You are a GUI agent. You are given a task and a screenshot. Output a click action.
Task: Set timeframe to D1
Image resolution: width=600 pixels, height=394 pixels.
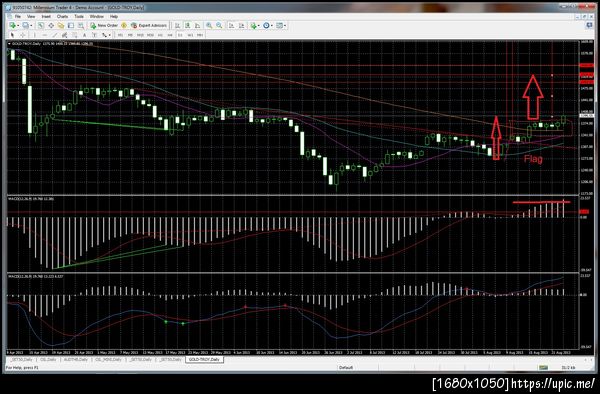(x=180, y=35)
